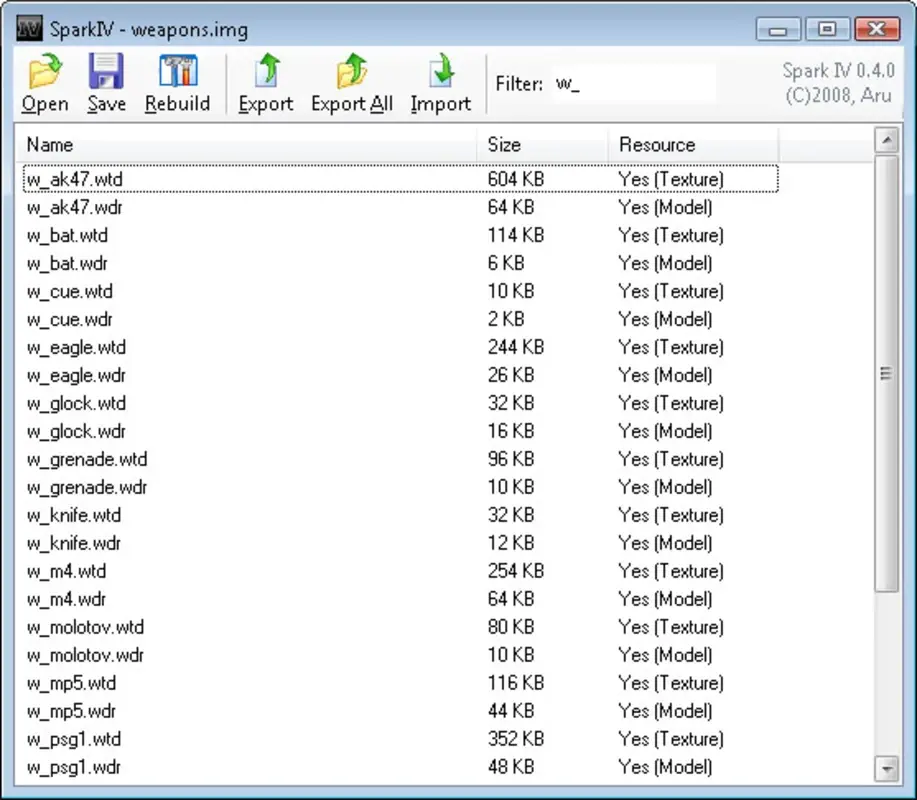Viewport: 917px width, 800px height.
Task: Rebuild the current archive
Action: pyautogui.click(x=177, y=82)
